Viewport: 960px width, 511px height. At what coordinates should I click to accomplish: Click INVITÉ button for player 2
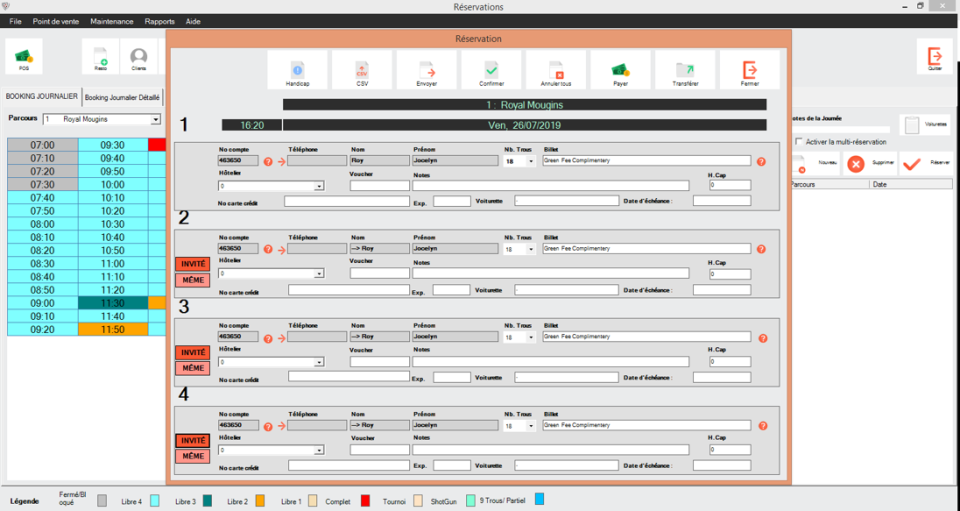coord(193,264)
